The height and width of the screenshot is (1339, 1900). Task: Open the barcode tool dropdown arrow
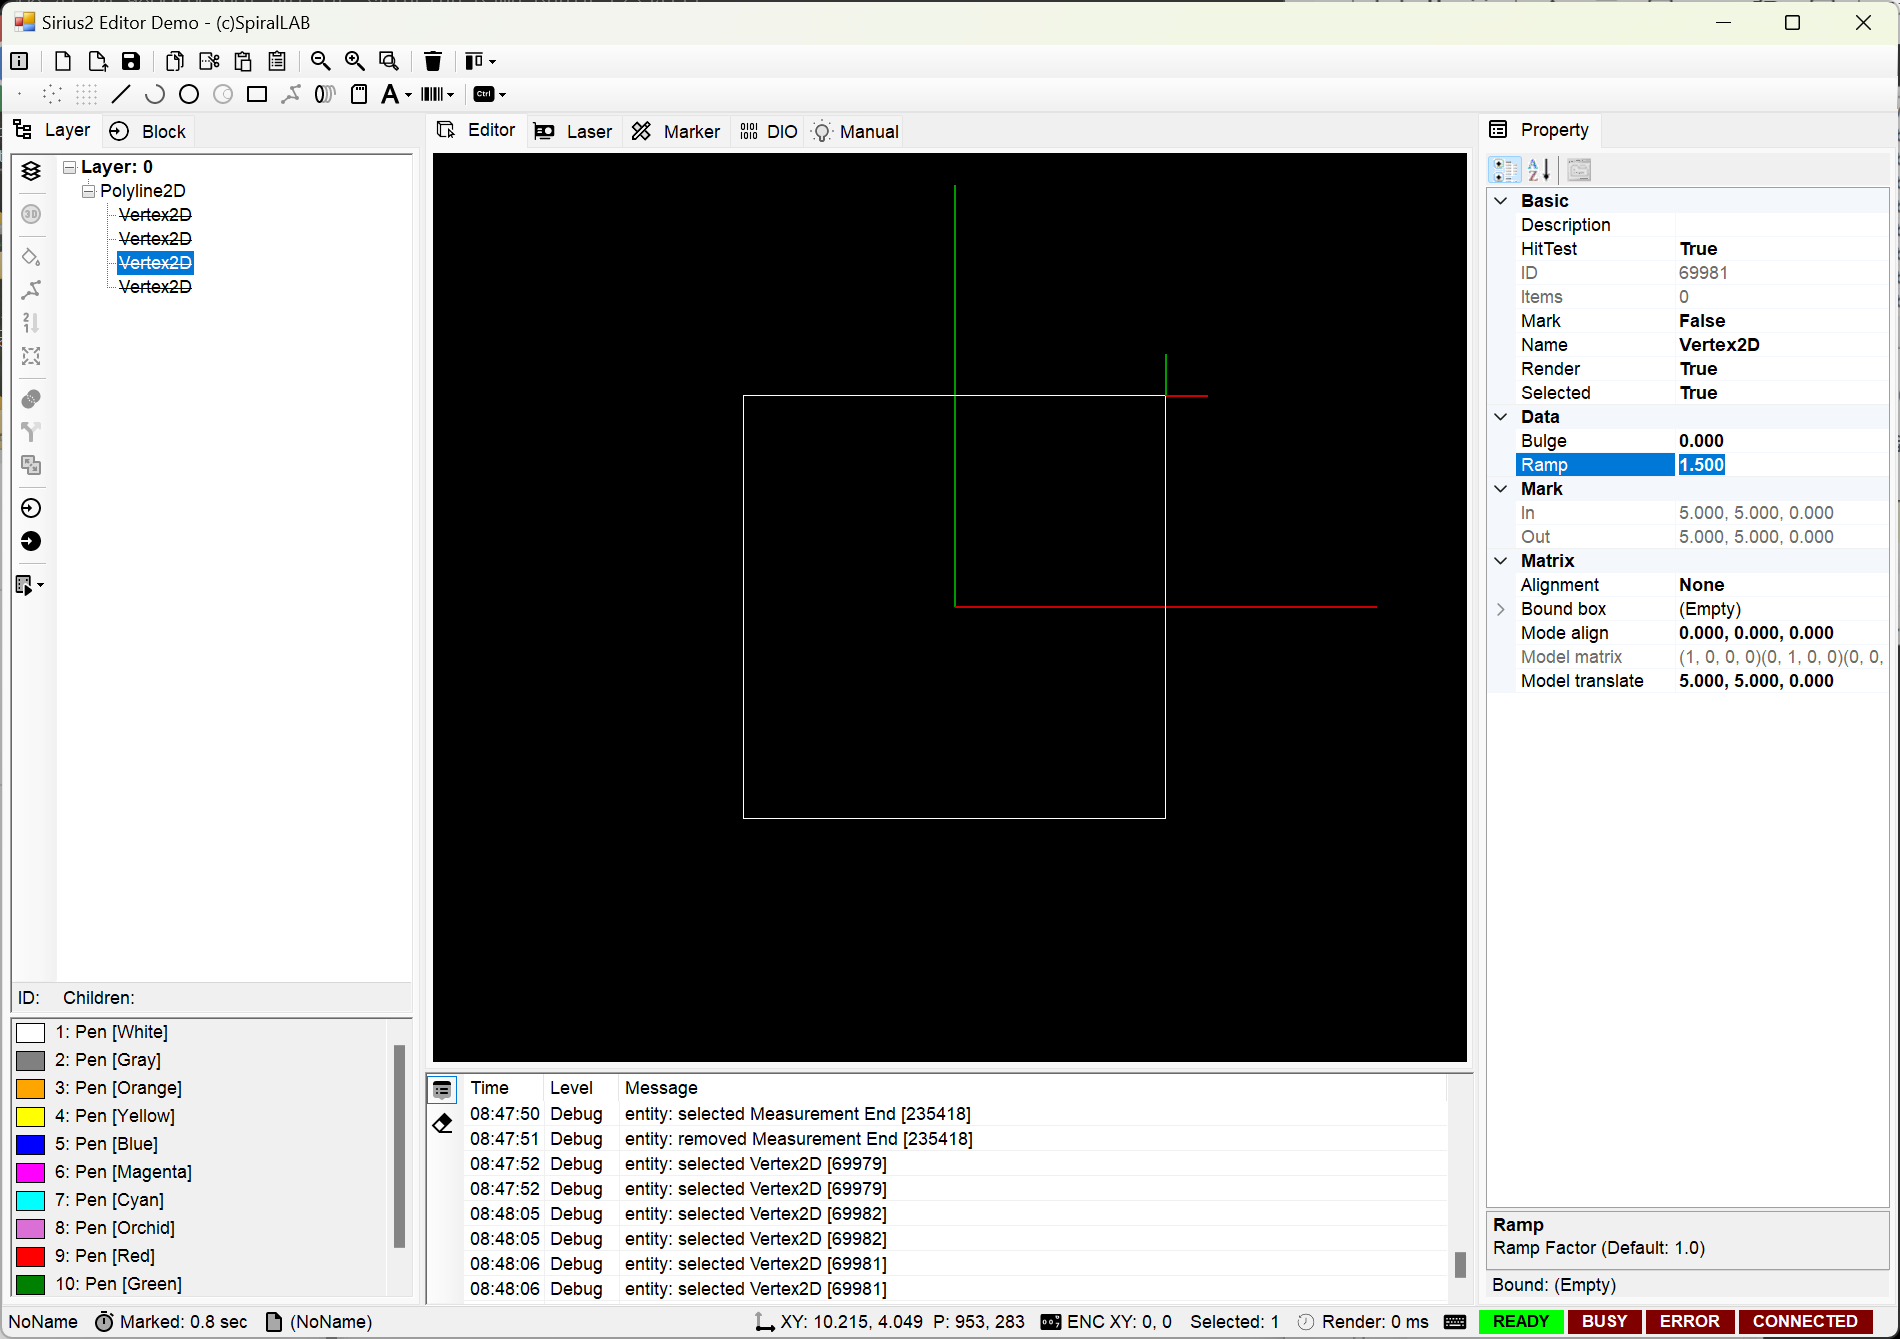[x=451, y=95]
